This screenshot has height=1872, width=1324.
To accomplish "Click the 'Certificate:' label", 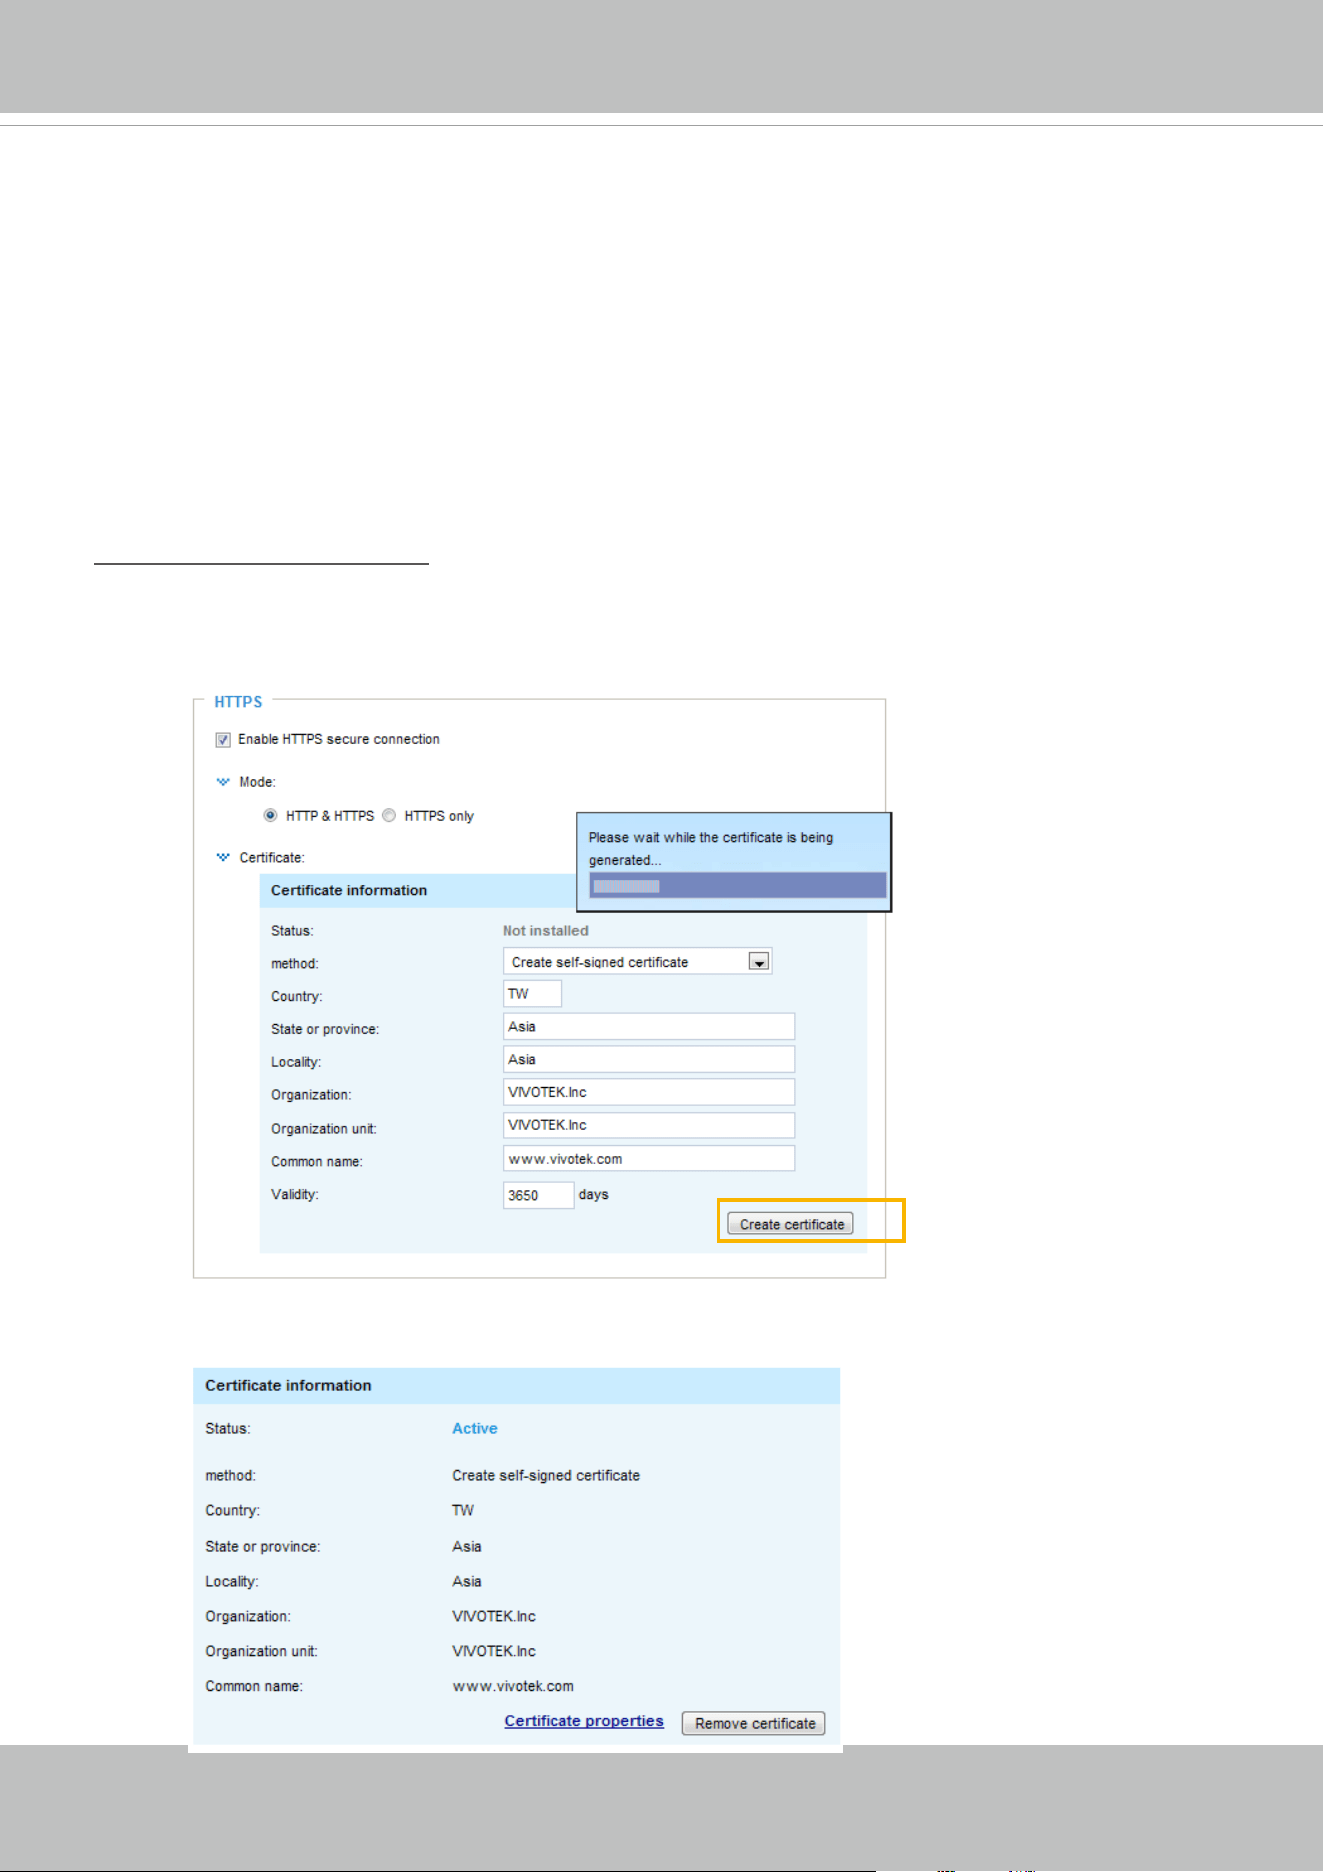I will tap(272, 858).
